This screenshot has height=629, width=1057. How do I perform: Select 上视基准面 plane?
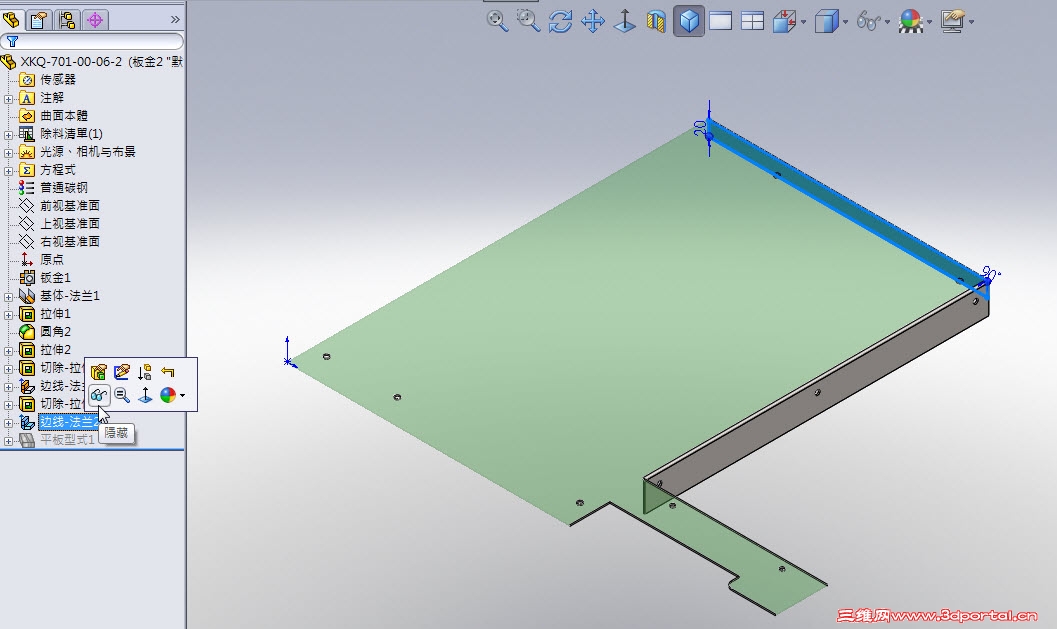(70, 224)
